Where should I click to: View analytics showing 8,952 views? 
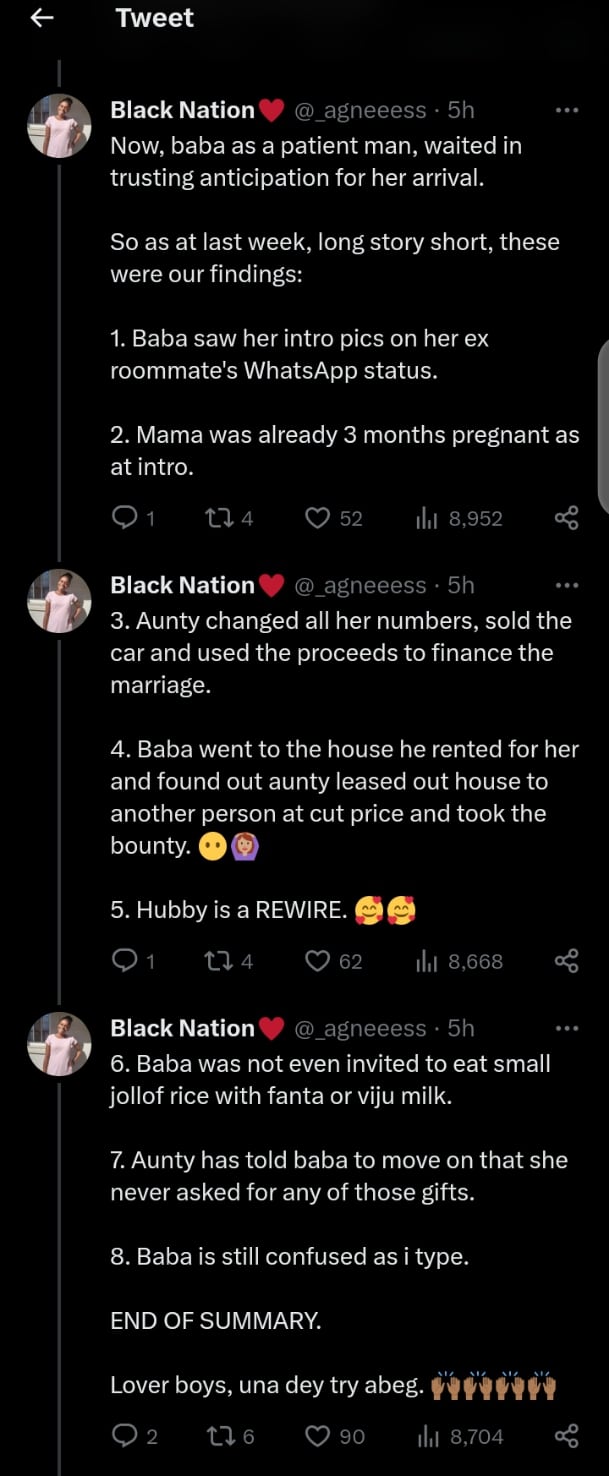[426, 517]
